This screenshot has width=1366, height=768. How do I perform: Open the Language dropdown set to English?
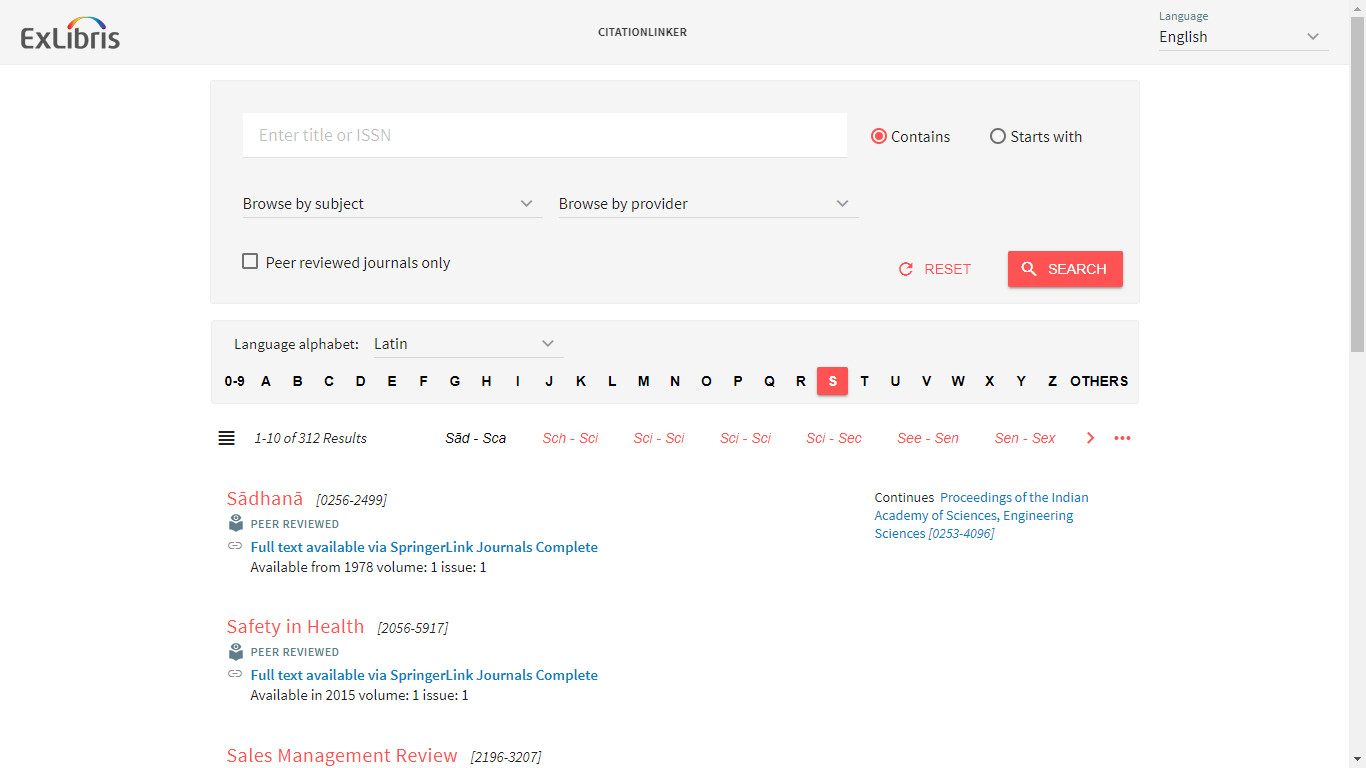click(1242, 37)
